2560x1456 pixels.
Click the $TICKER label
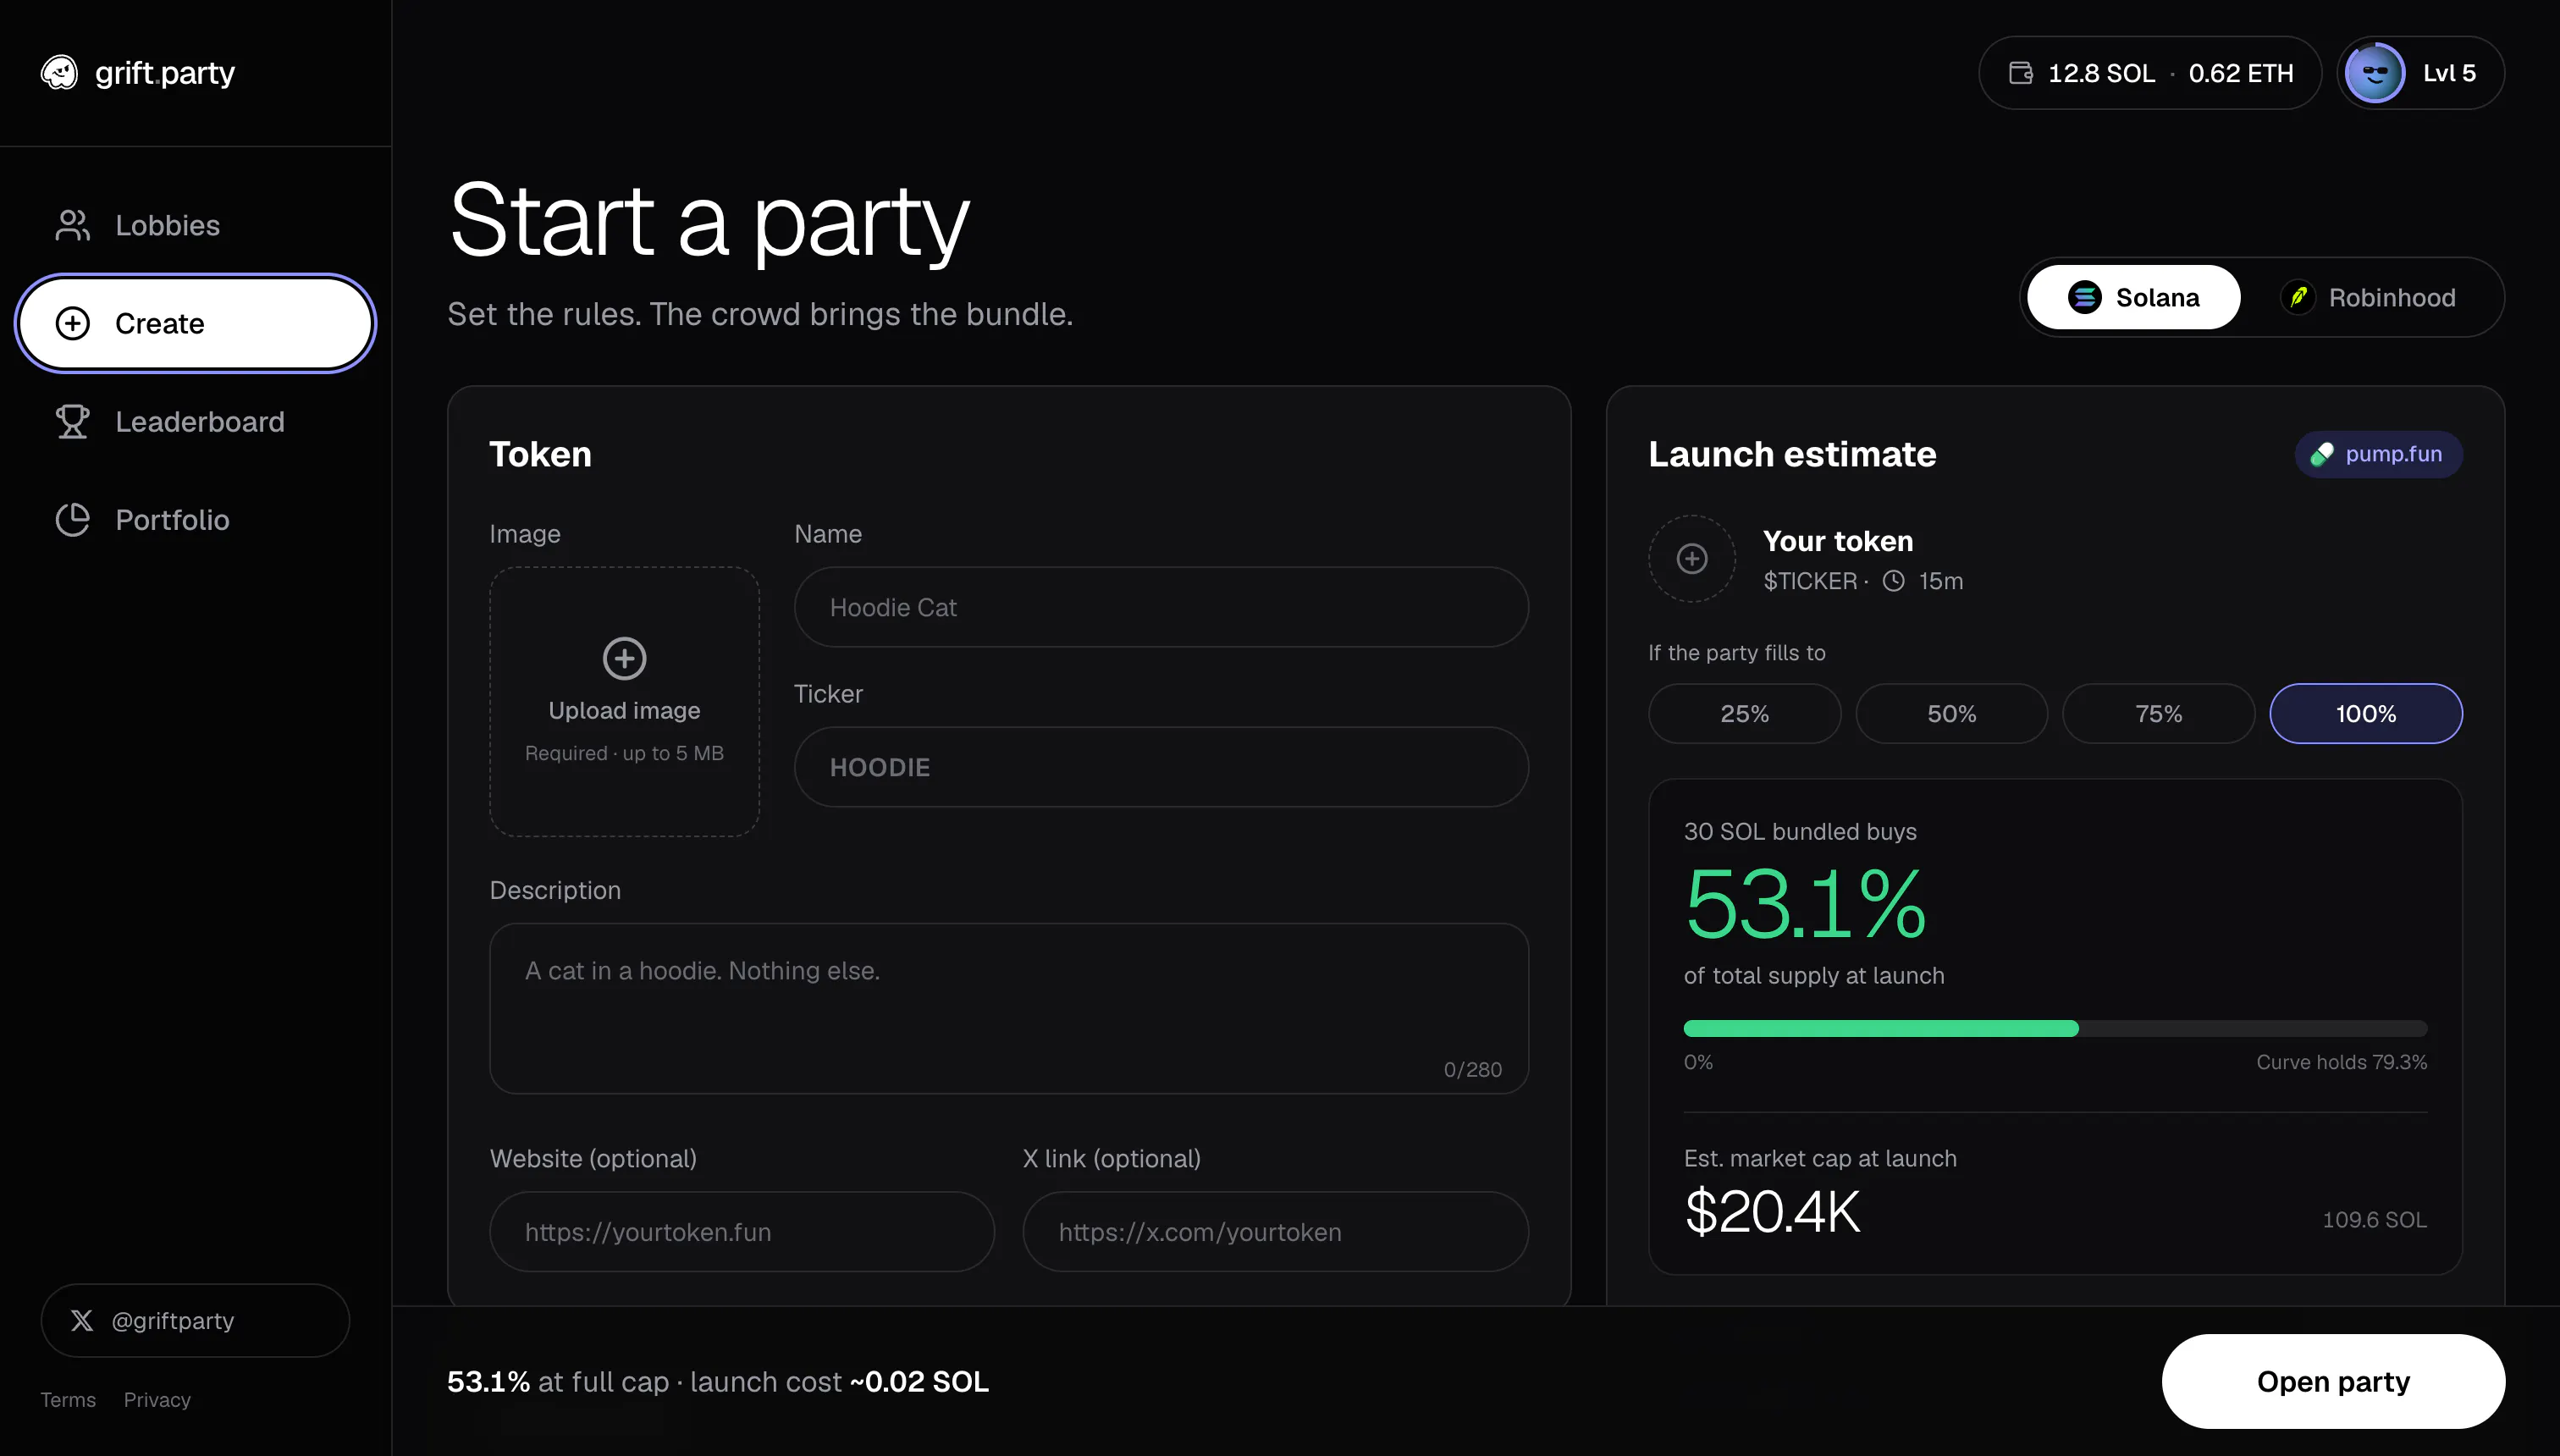click(x=1810, y=581)
